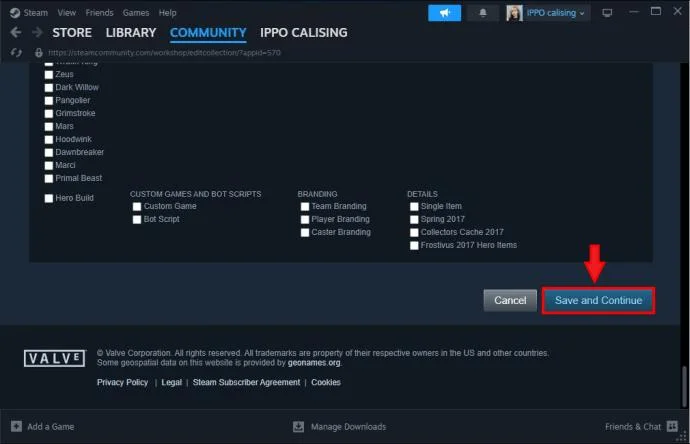Image resolution: width=690 pixels, height=444 pixels.
Task: Open the IPPO CALISING profile tab
Action: tap(304, 33)
